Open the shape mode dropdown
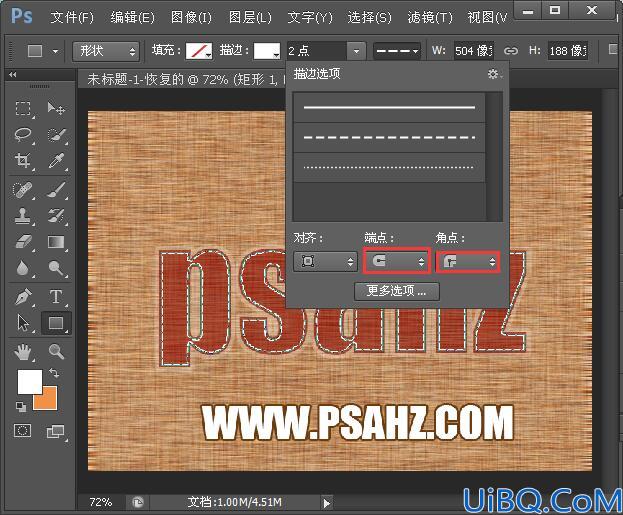The width and height of the screenshot is (623, 515). (106, 51)
